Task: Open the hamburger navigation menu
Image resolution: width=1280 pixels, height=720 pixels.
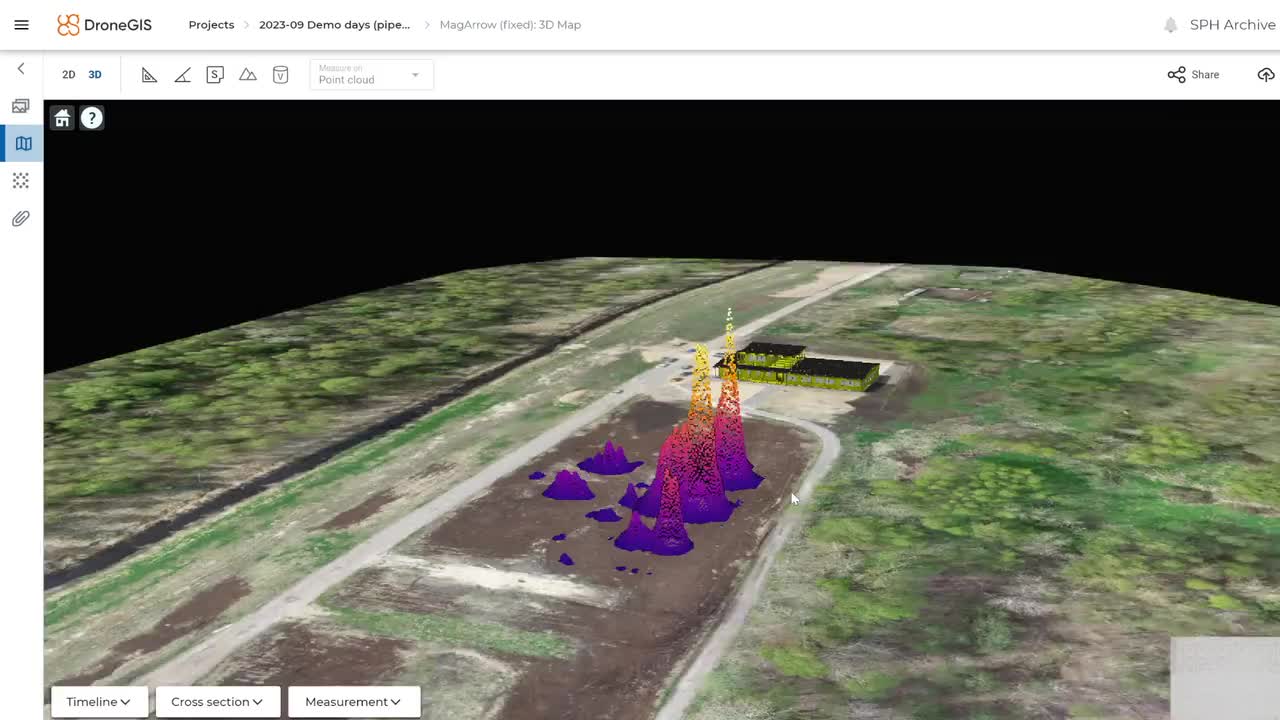Action: pos(21,24)
